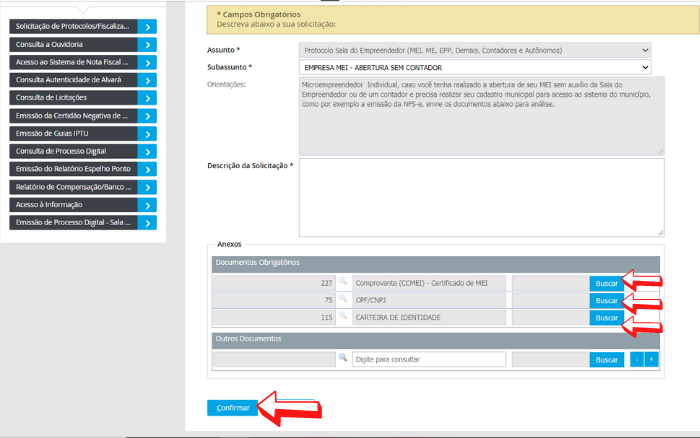
Task: Expand the Subassunto dropdown
Action: (x=475, y=67)
